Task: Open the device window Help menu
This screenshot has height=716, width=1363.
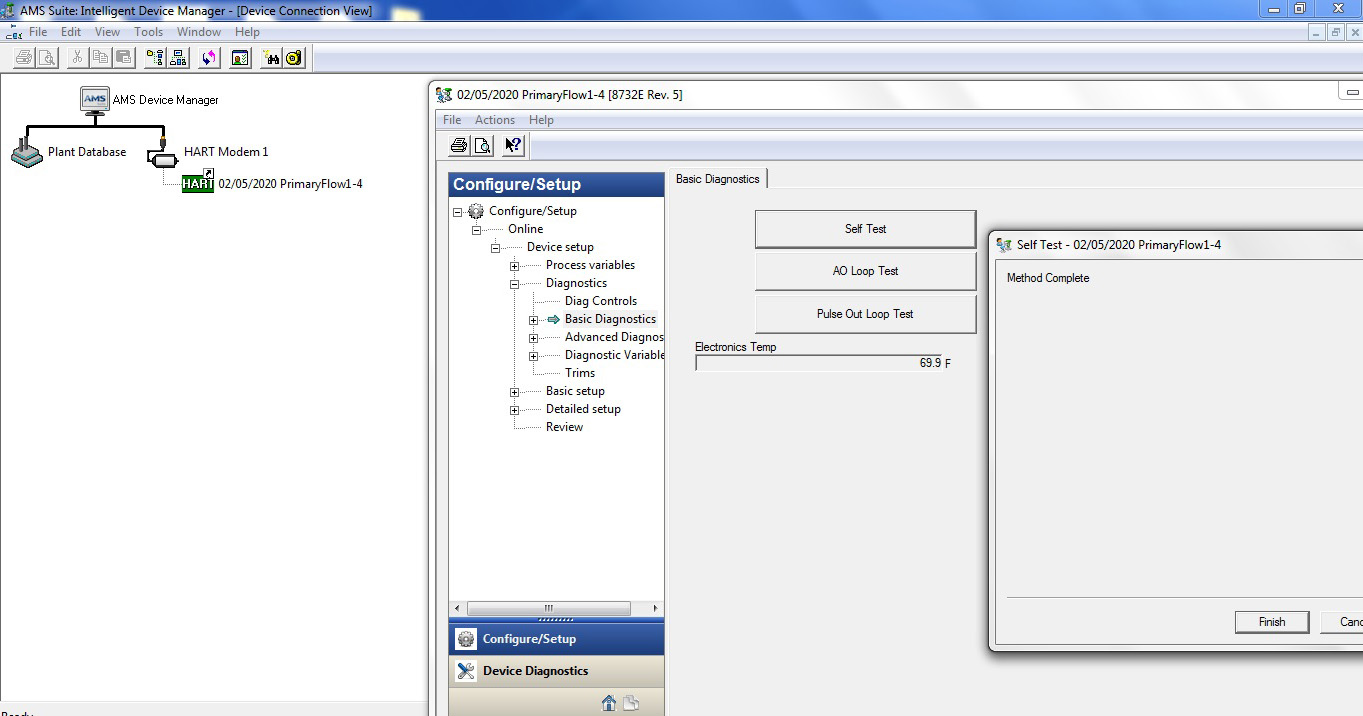Action: 541,120
